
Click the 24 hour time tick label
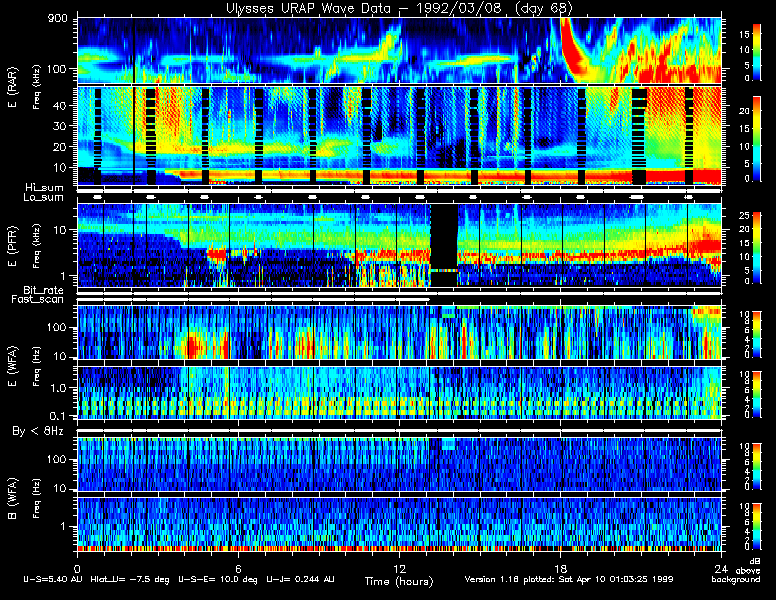721,568
